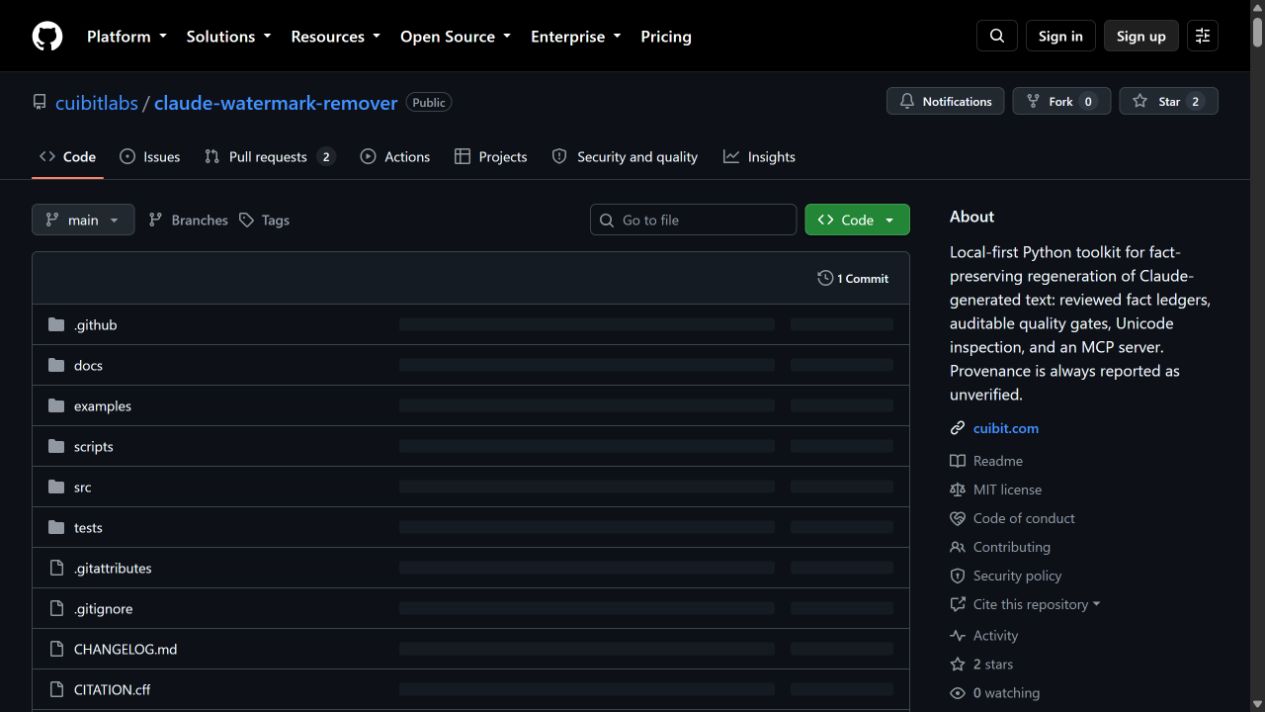Click the link chain icon beside cuibit.com

(957, 428)
